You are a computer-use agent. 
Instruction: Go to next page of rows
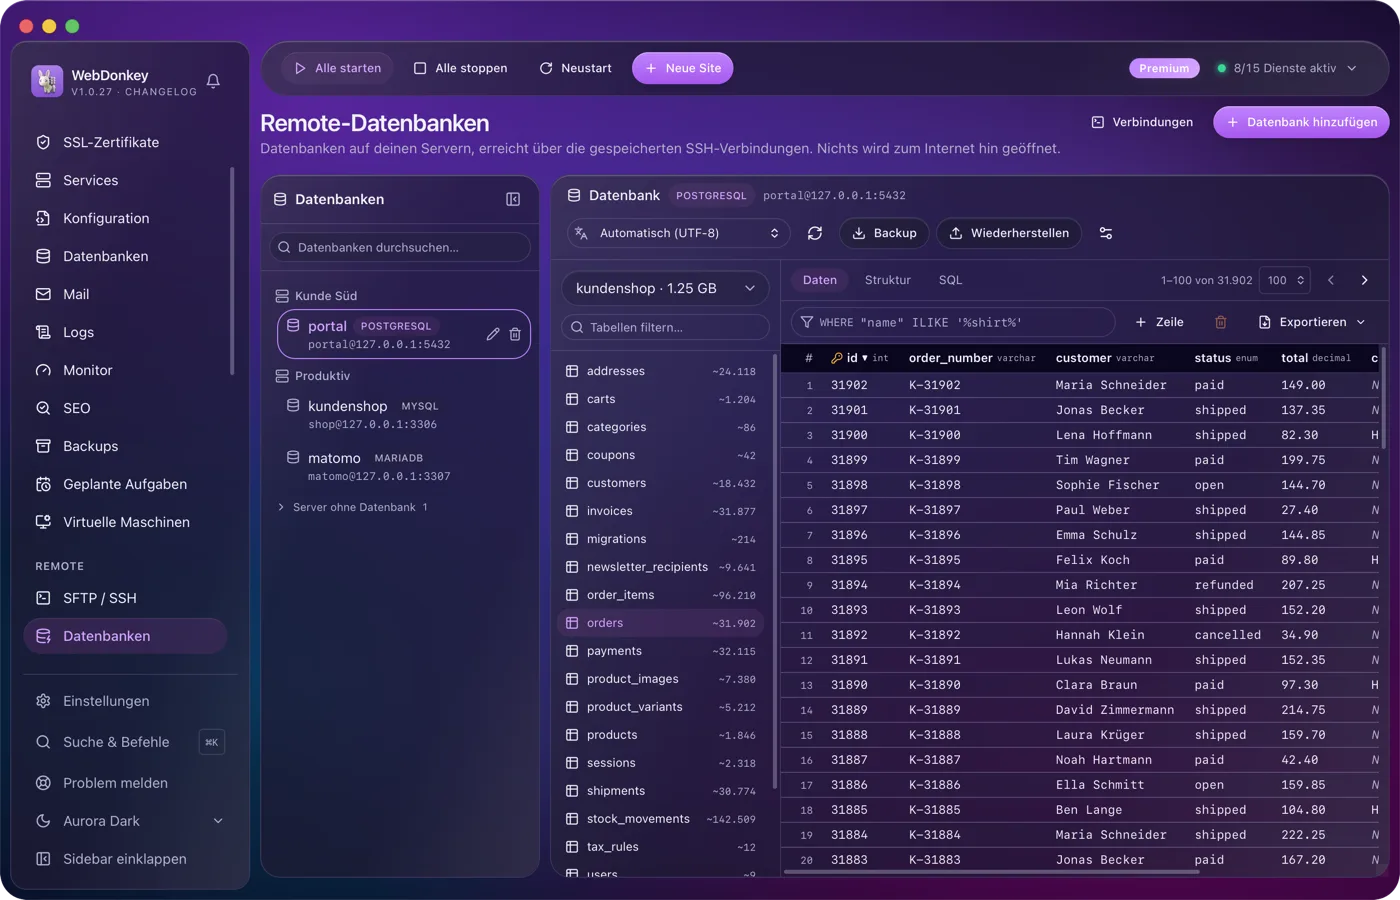click(x=1364, y=280)
